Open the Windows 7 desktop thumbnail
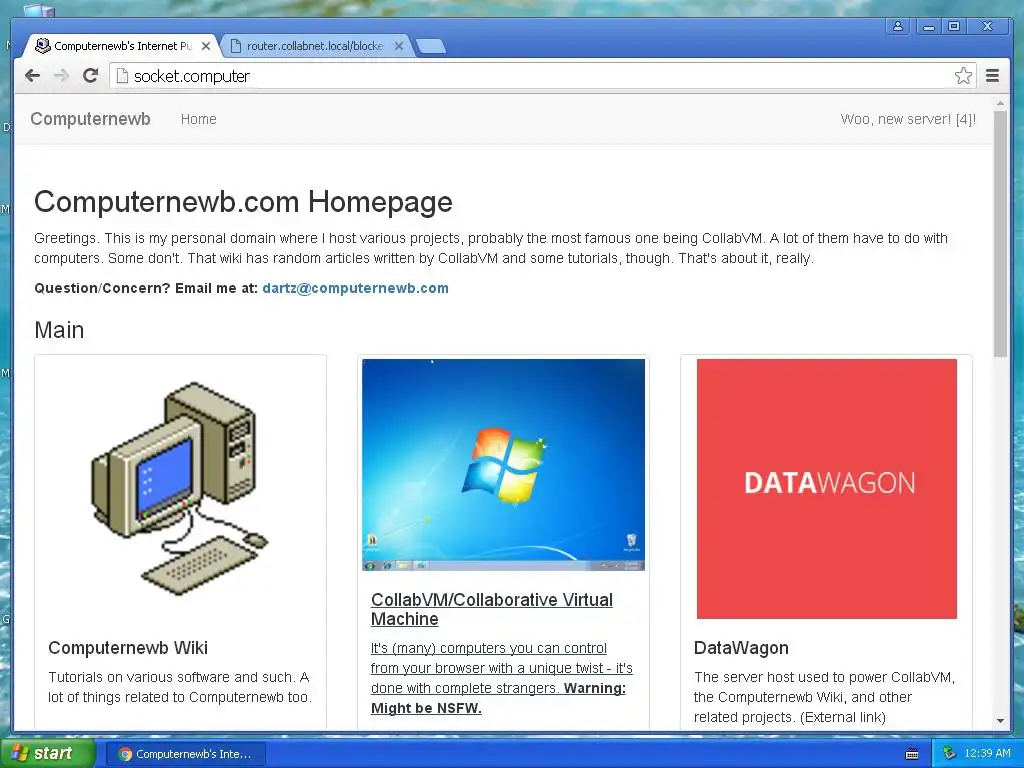This screenshot has width=1024, height=768. (504, 464)
